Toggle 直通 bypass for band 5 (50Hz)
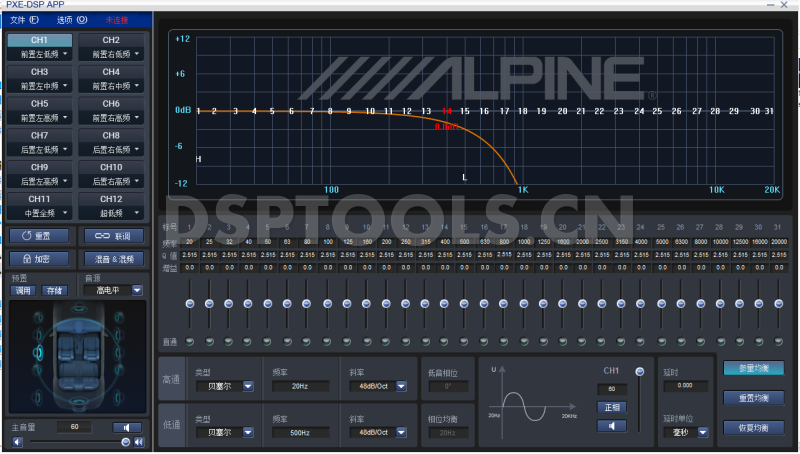The image size is (800, 454). (267, 341)
